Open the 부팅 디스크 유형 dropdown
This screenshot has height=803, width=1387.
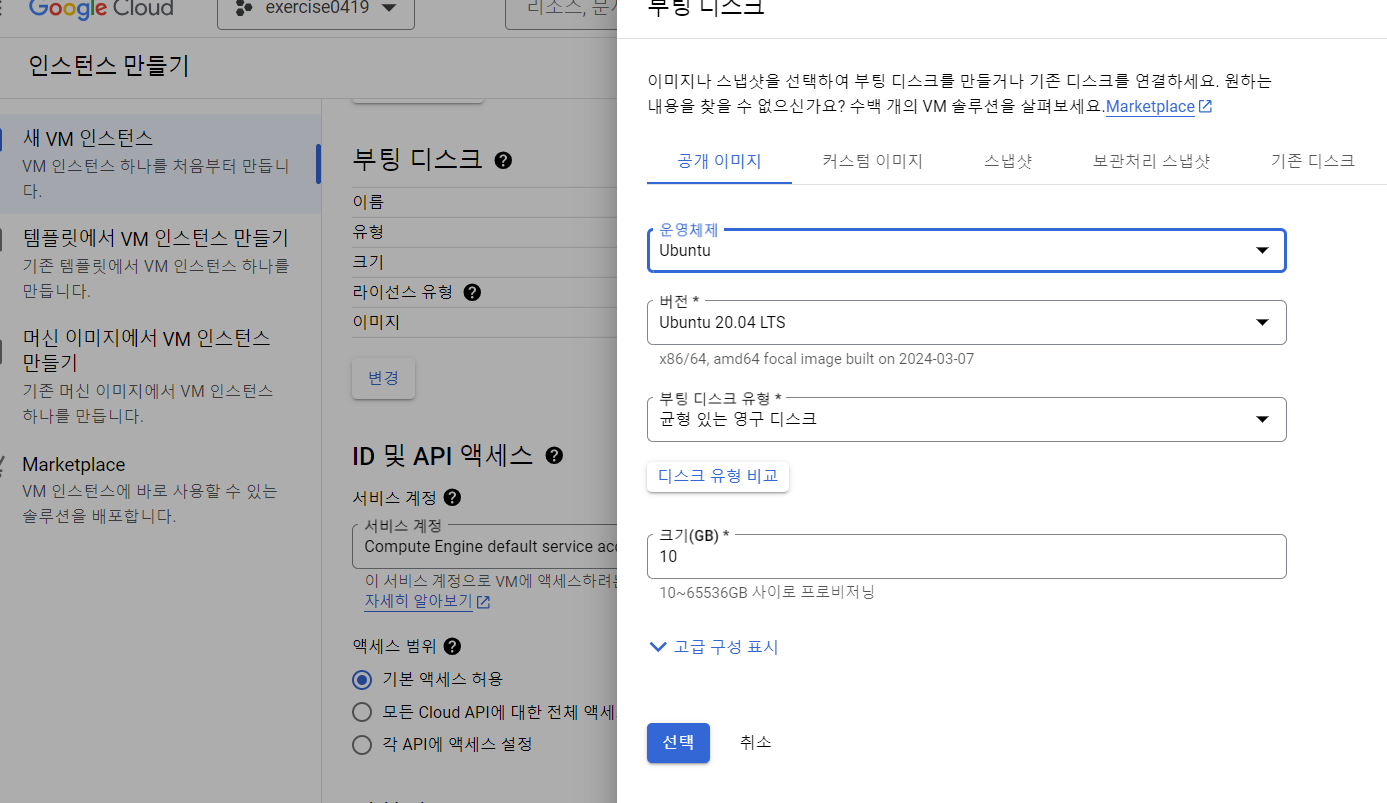click(x=1263, y=419)
